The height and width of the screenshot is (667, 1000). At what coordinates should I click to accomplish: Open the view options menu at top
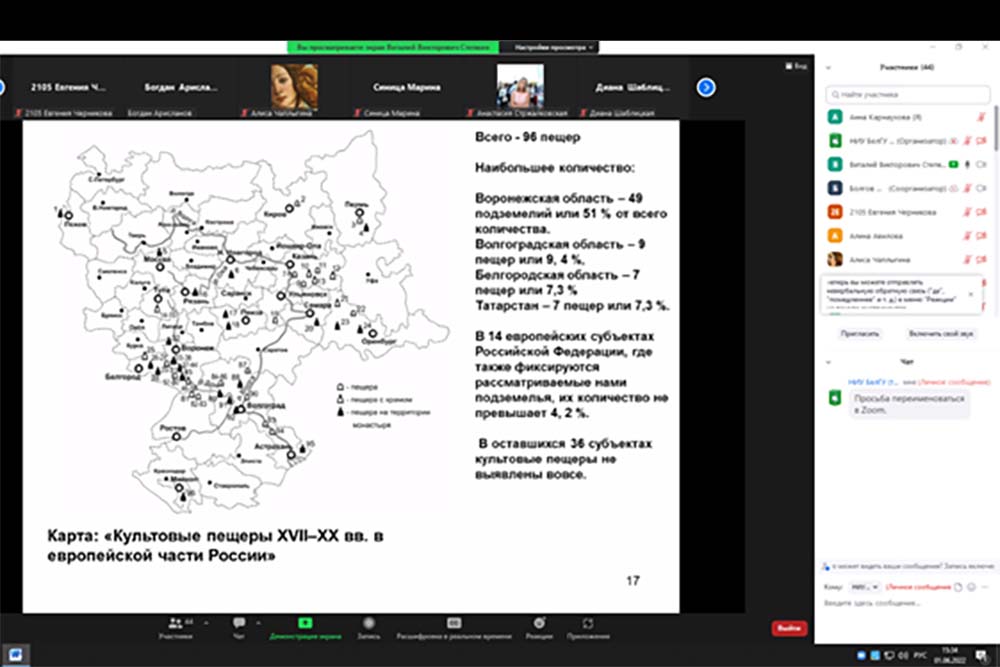[555, 47]
